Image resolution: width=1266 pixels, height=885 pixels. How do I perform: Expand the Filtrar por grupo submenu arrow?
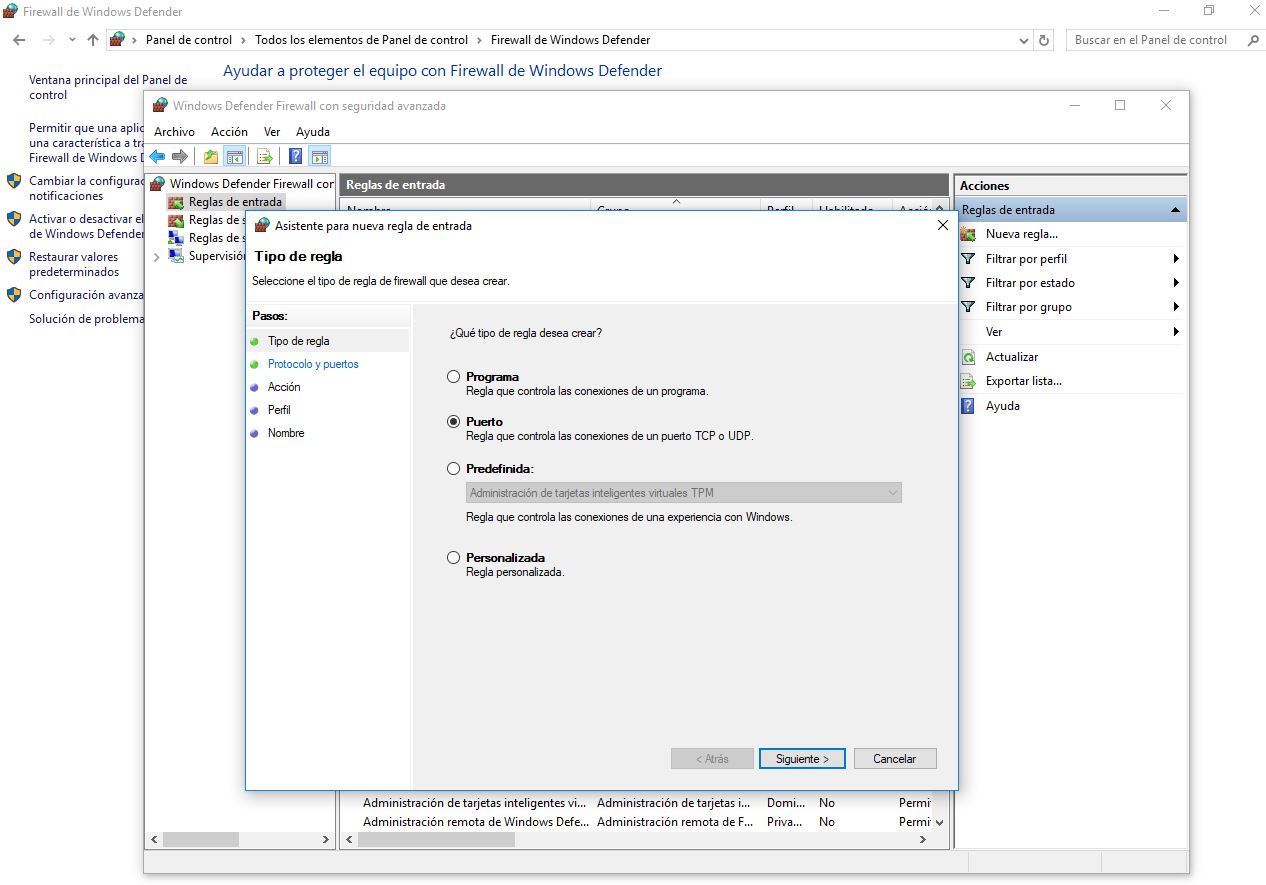click(x=1176, y=307)
